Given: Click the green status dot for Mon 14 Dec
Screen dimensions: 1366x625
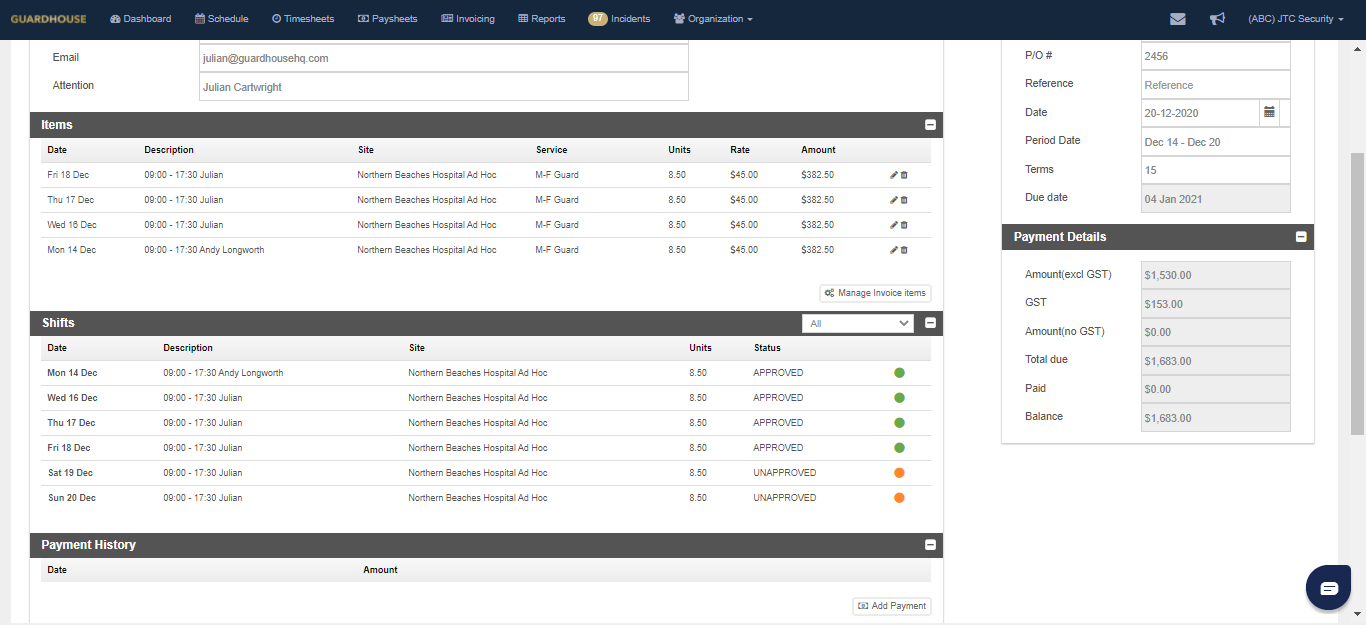Looking at the screenshot, I should click(899, 373).
